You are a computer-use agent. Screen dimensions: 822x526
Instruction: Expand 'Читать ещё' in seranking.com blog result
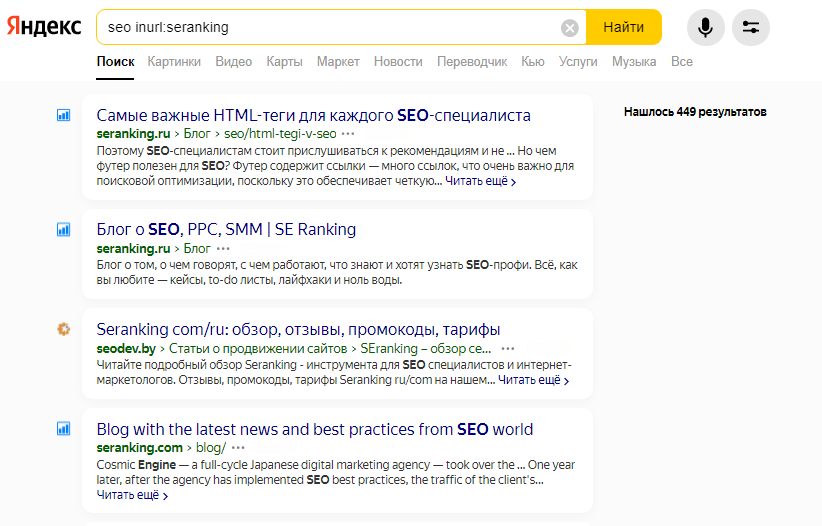click(x=132, y=495)
